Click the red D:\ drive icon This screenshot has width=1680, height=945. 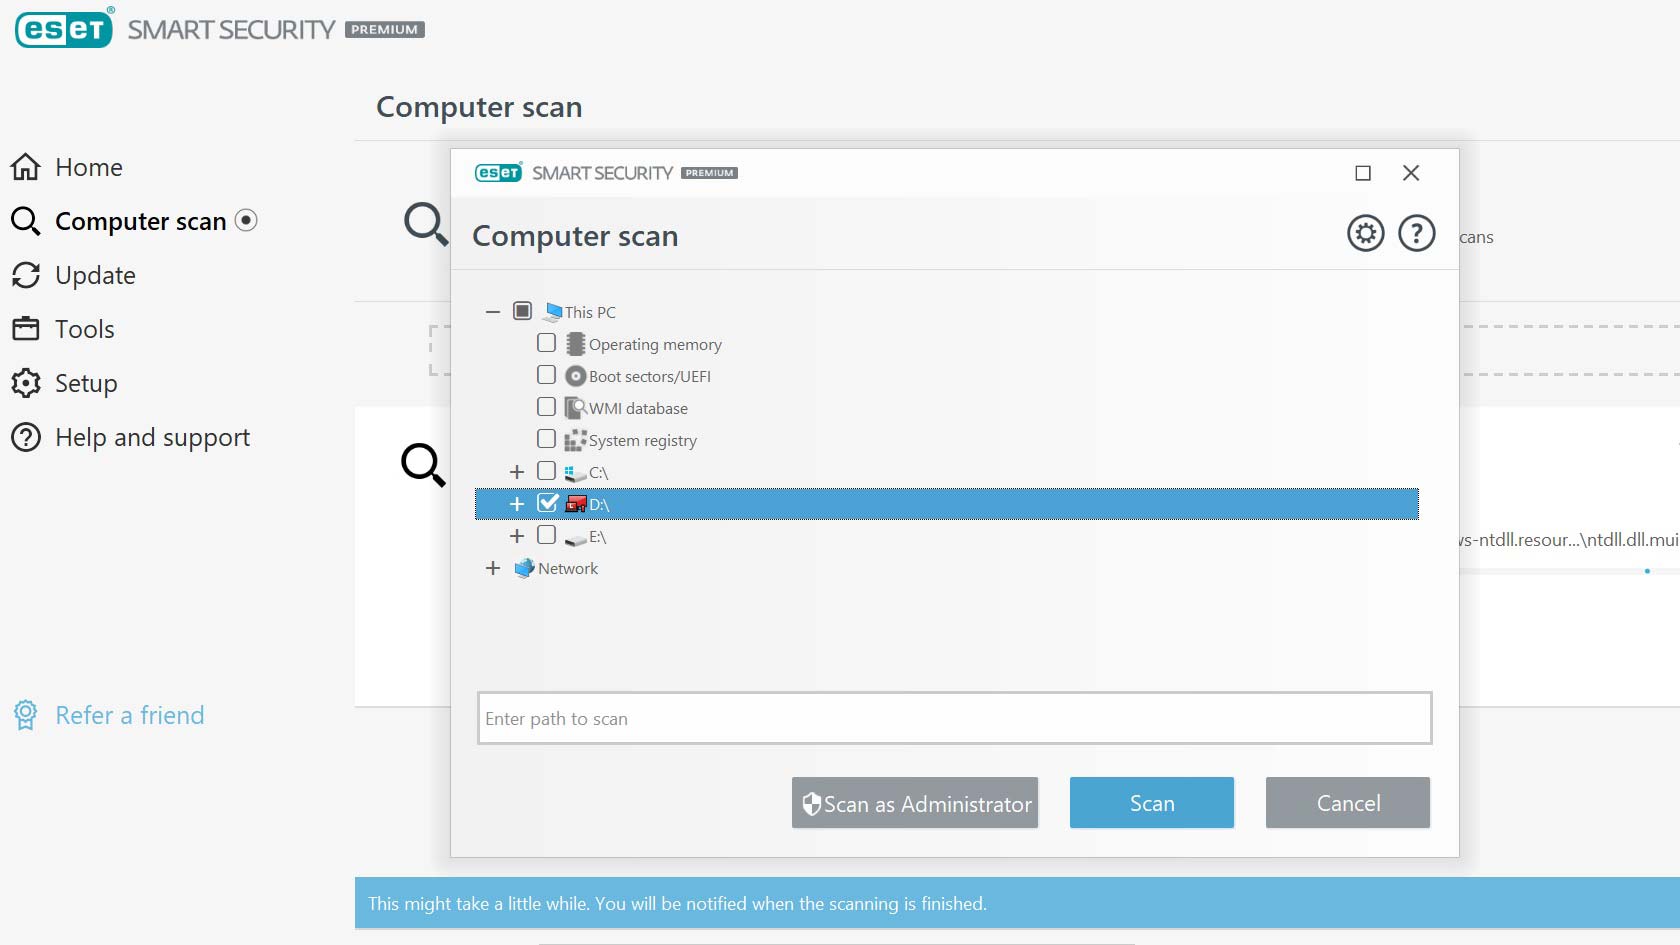[x=576, y=504]
